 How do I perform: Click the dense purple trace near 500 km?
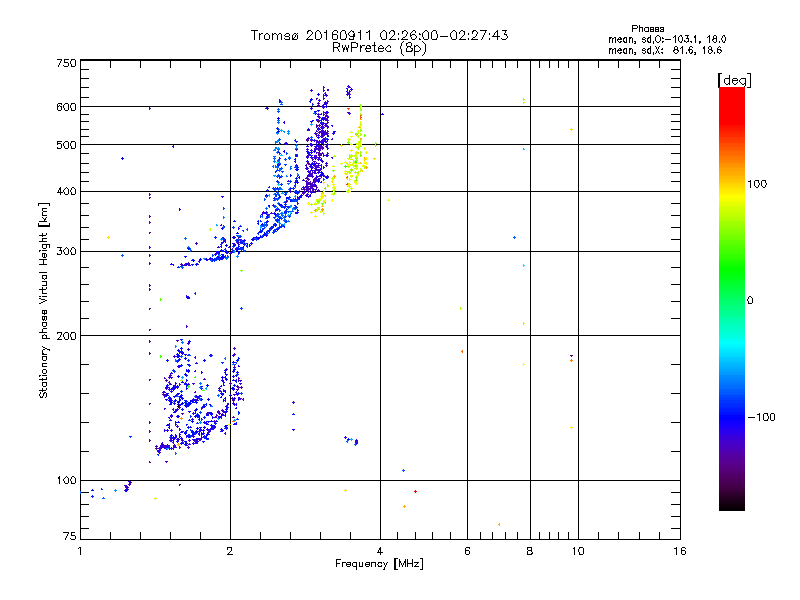pyautogui.click(x=318, y=145)
